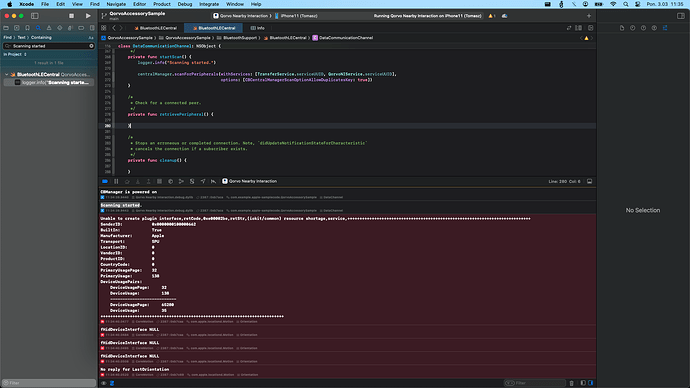The height and width of the screenshot is (388, 690).
Task: Open the Qorvo Nearby Interaction scheme selector
Action: (x=242, y=16)
